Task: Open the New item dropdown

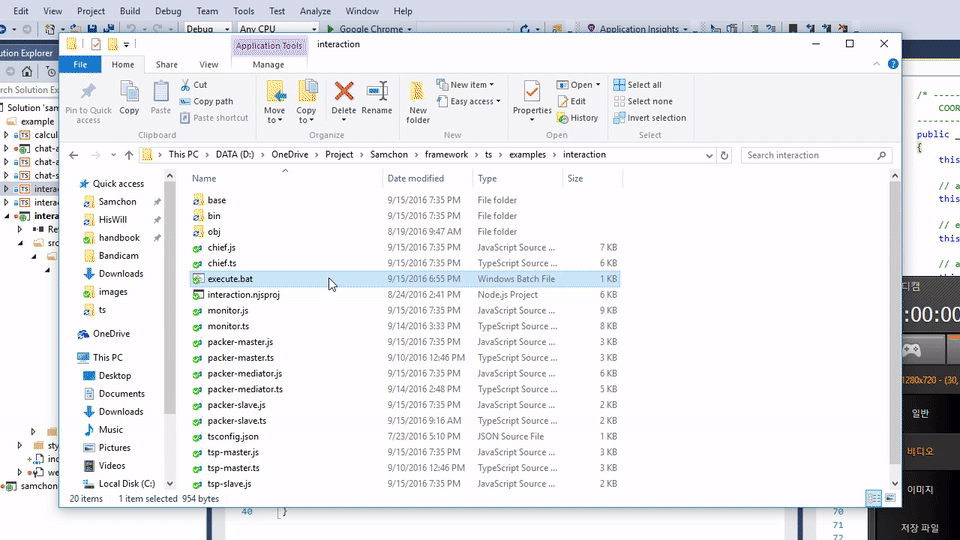Action: tap(471, 85)
